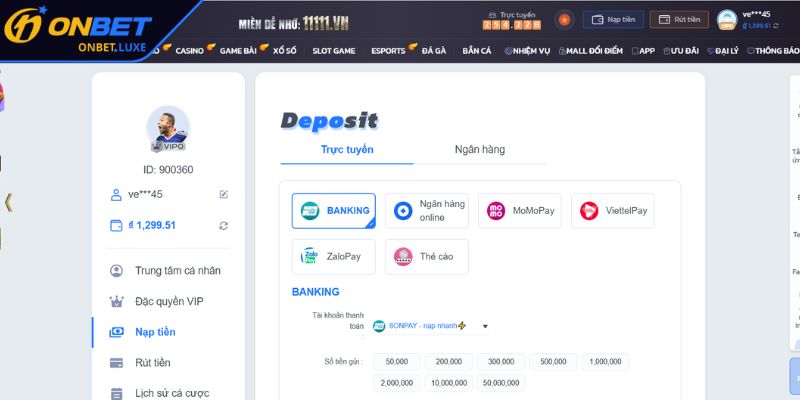The width and height of the screenshot is (800, 400).
Task: Choose the 300,000 deposit amount
Action: point(501,362)
